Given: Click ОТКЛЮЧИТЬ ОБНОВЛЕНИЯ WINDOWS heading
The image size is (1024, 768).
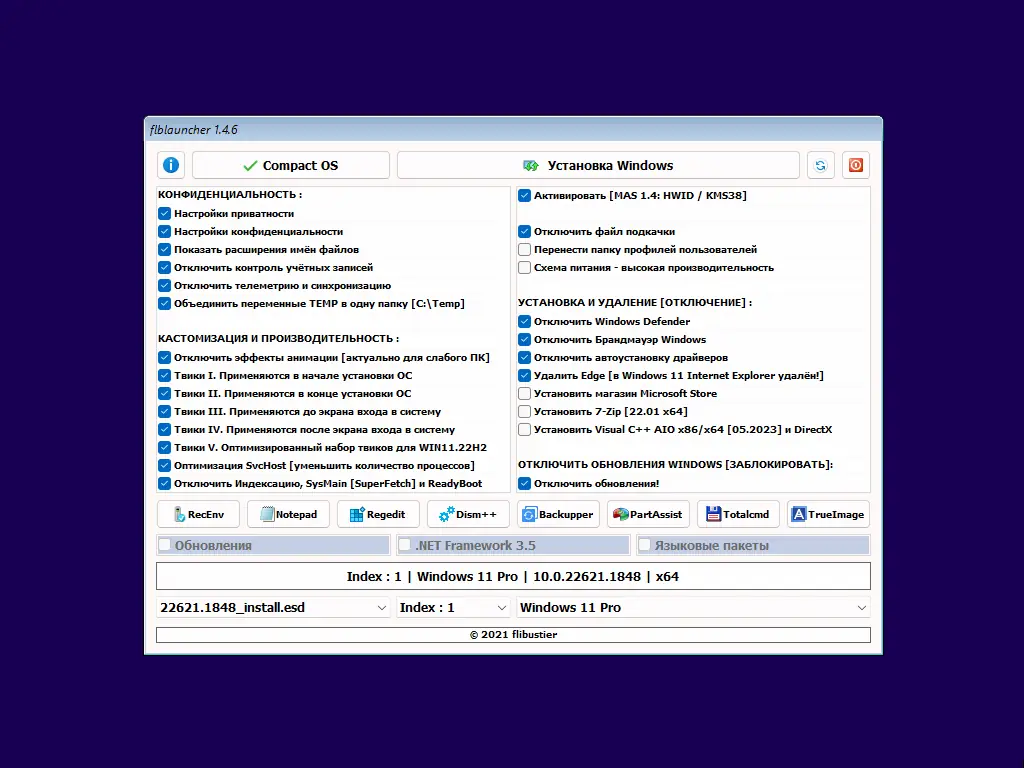Looking at the screenshot, I should coord(675,464).
